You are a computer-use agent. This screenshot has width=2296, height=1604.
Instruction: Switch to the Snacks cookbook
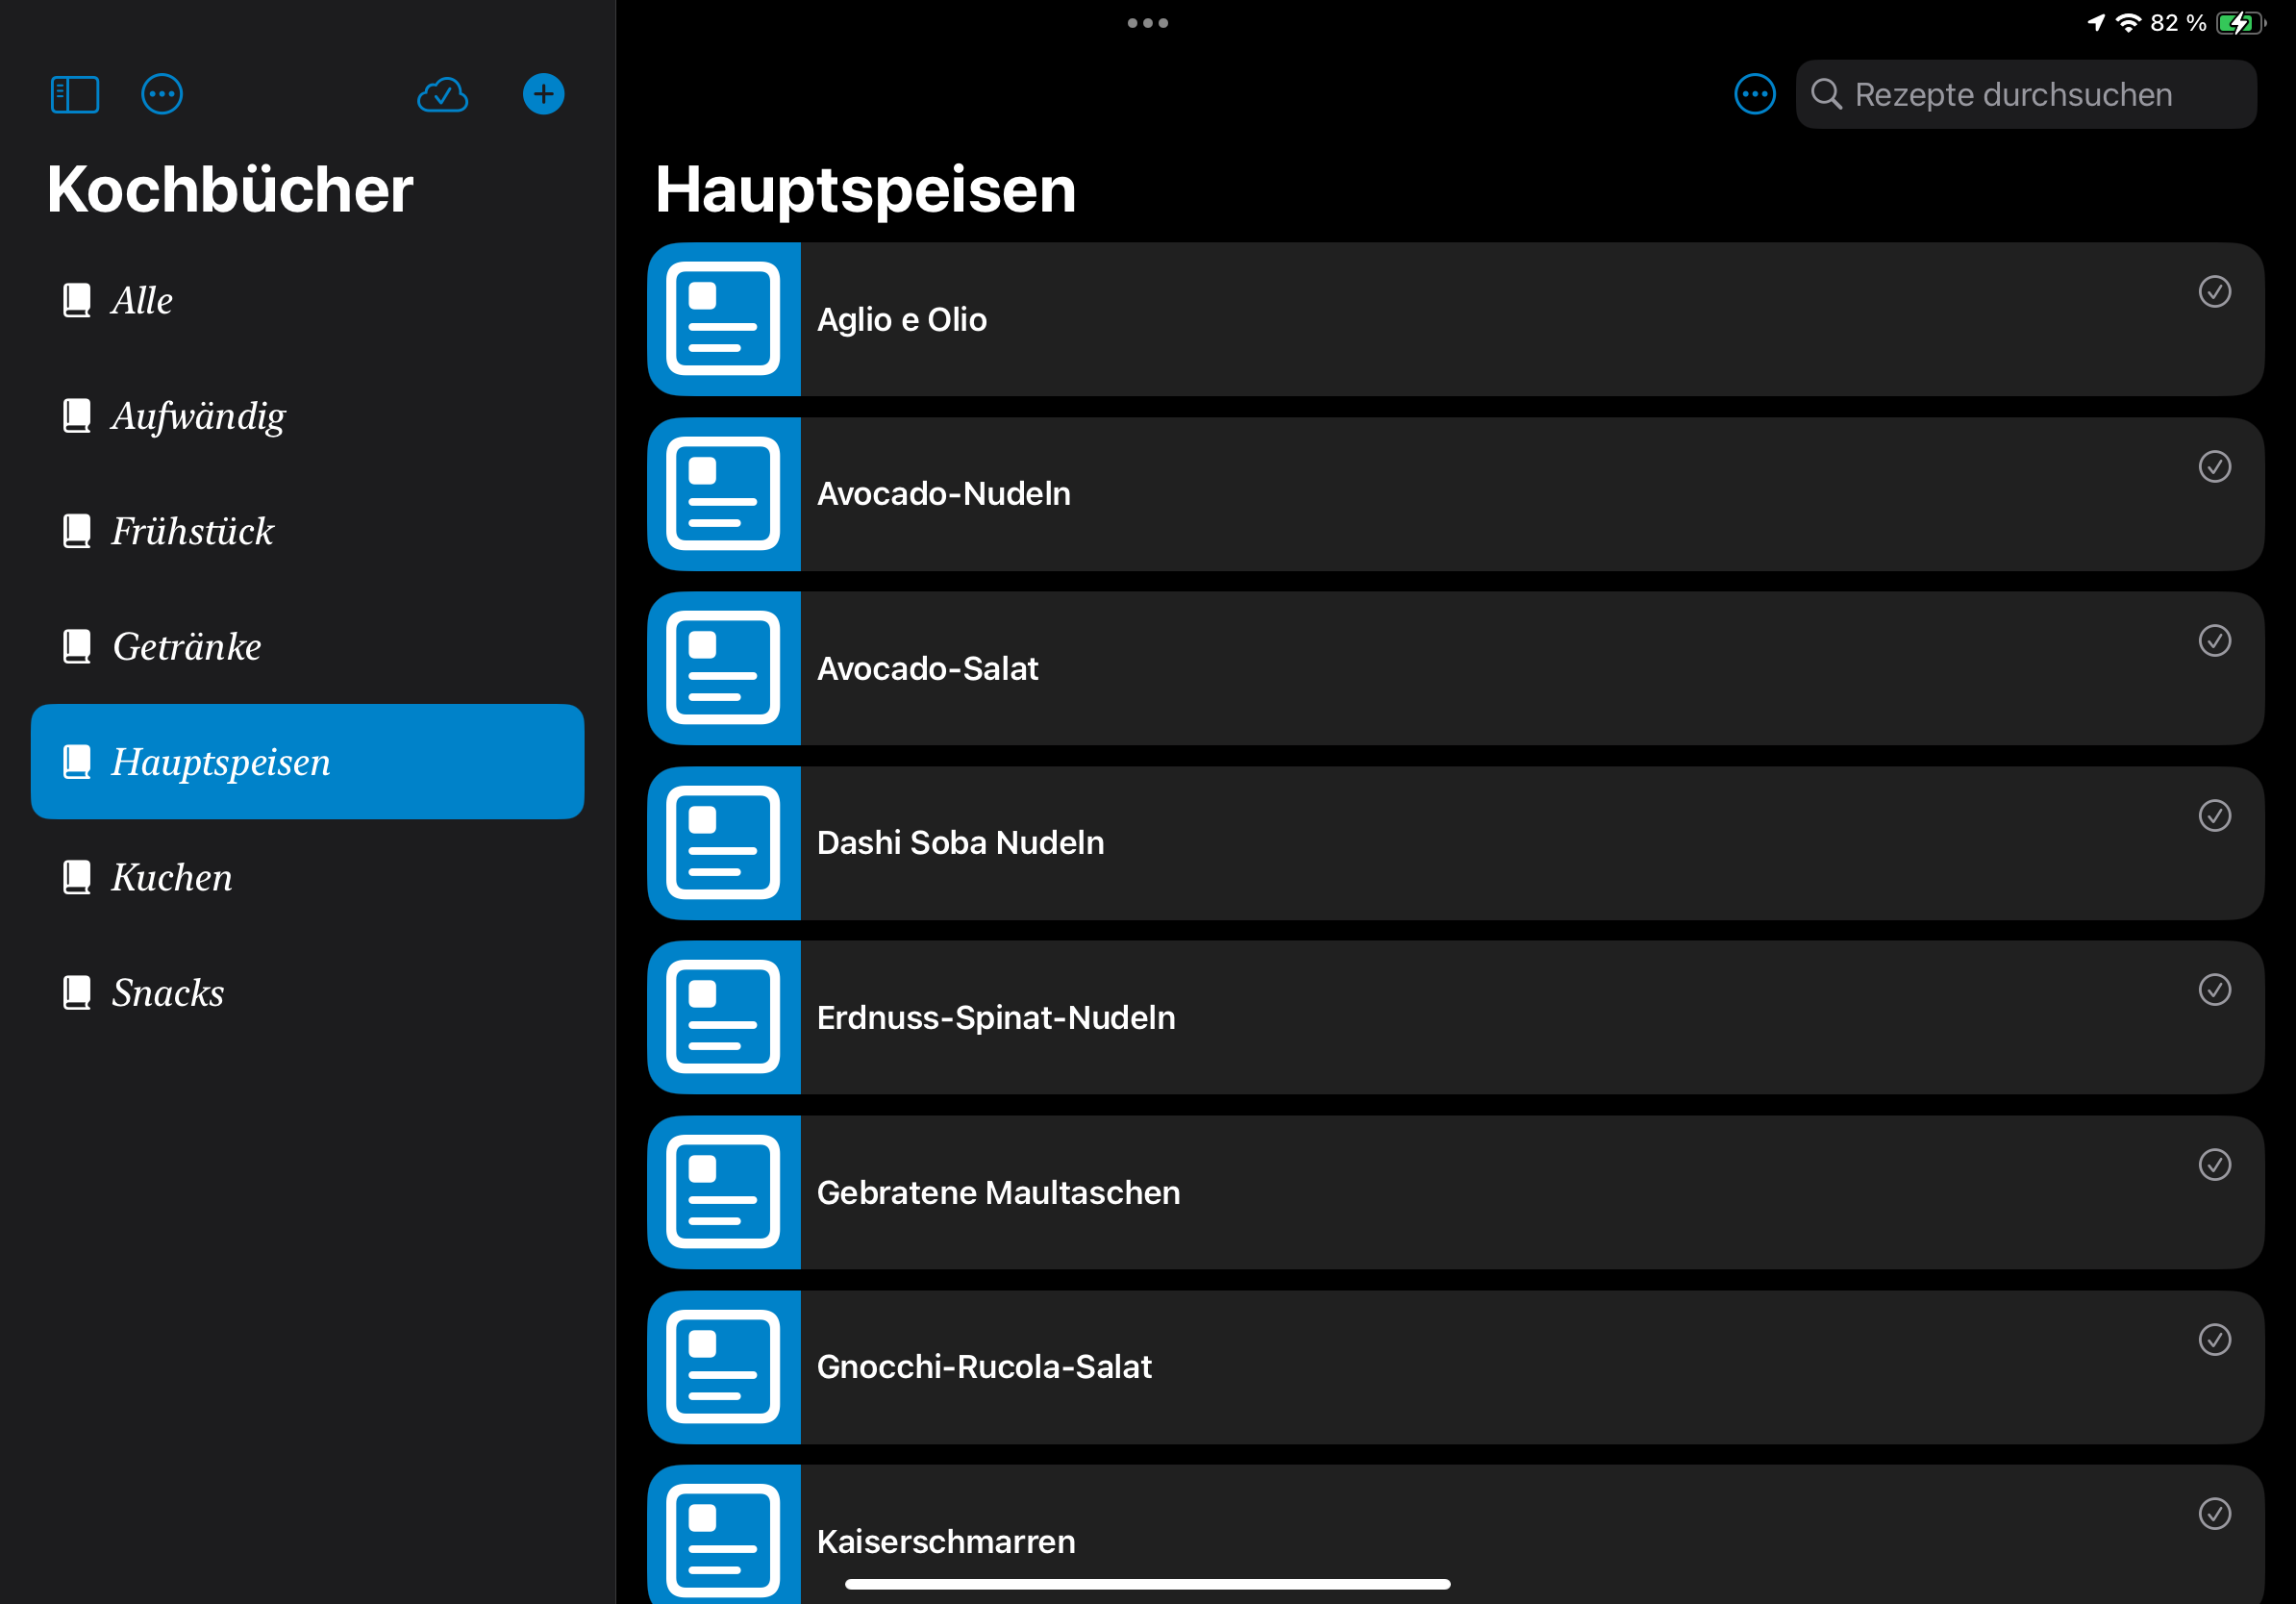pos(168,993)
